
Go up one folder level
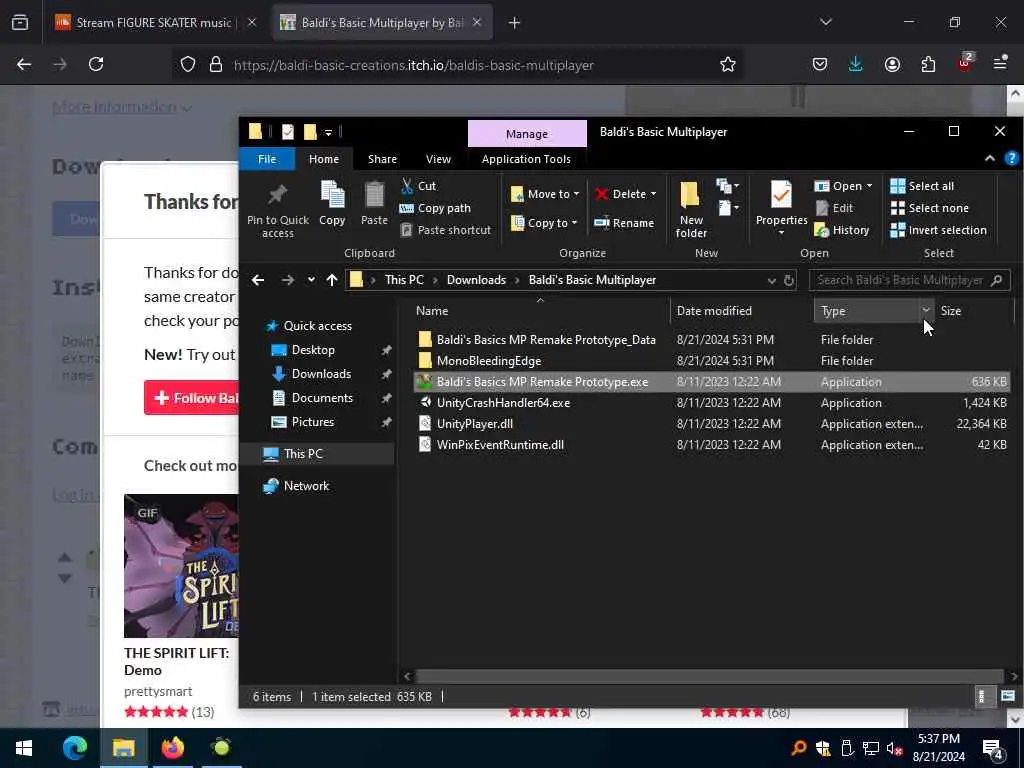coord(332,280)
